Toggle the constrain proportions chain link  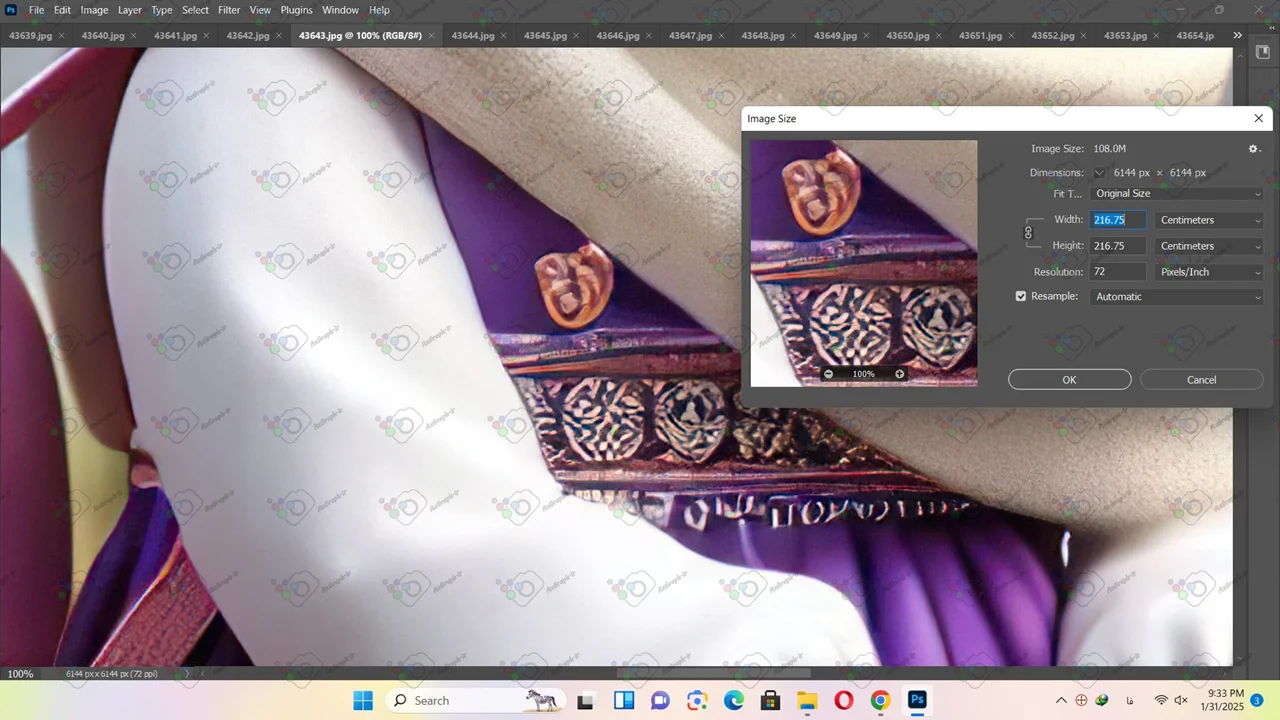pyautogui.click(x=1028, y=233)
